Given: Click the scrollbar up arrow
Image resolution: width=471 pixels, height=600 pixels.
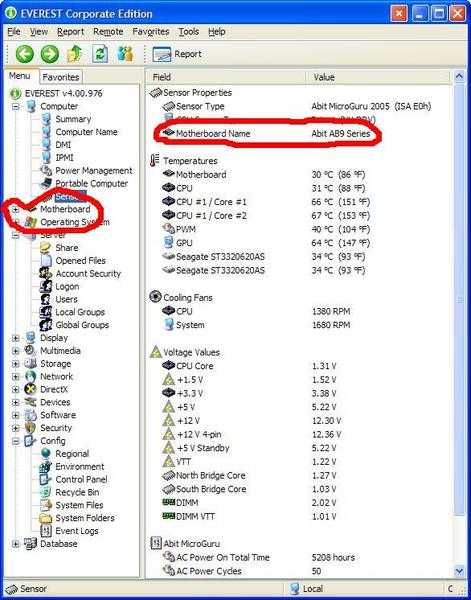Looking at the screenshot, I should 459,77.
